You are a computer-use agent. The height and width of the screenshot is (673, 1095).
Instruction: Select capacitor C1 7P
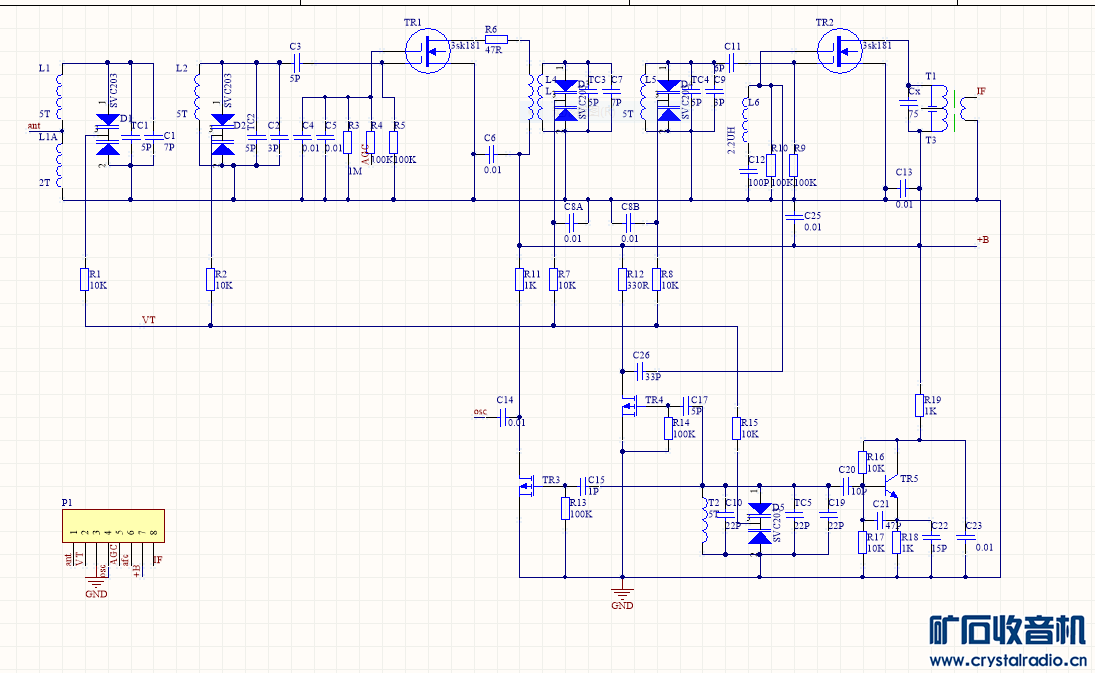click(x=153, y=137)
